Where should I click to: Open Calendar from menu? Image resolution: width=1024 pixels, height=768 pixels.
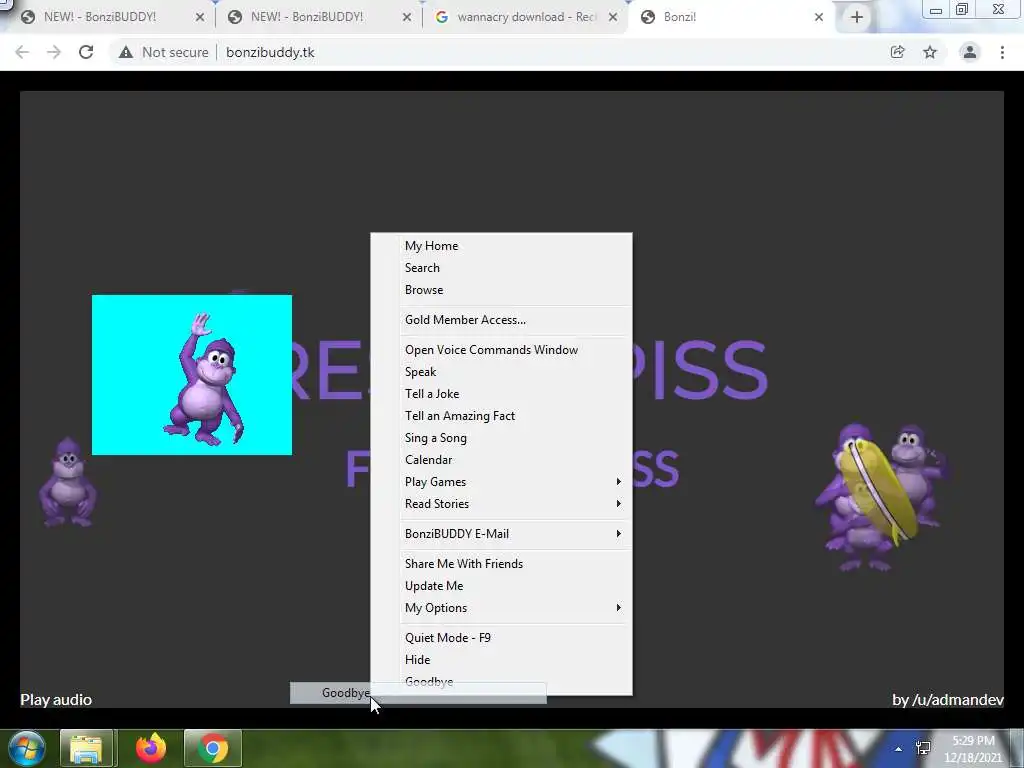(x=501, y=460)
